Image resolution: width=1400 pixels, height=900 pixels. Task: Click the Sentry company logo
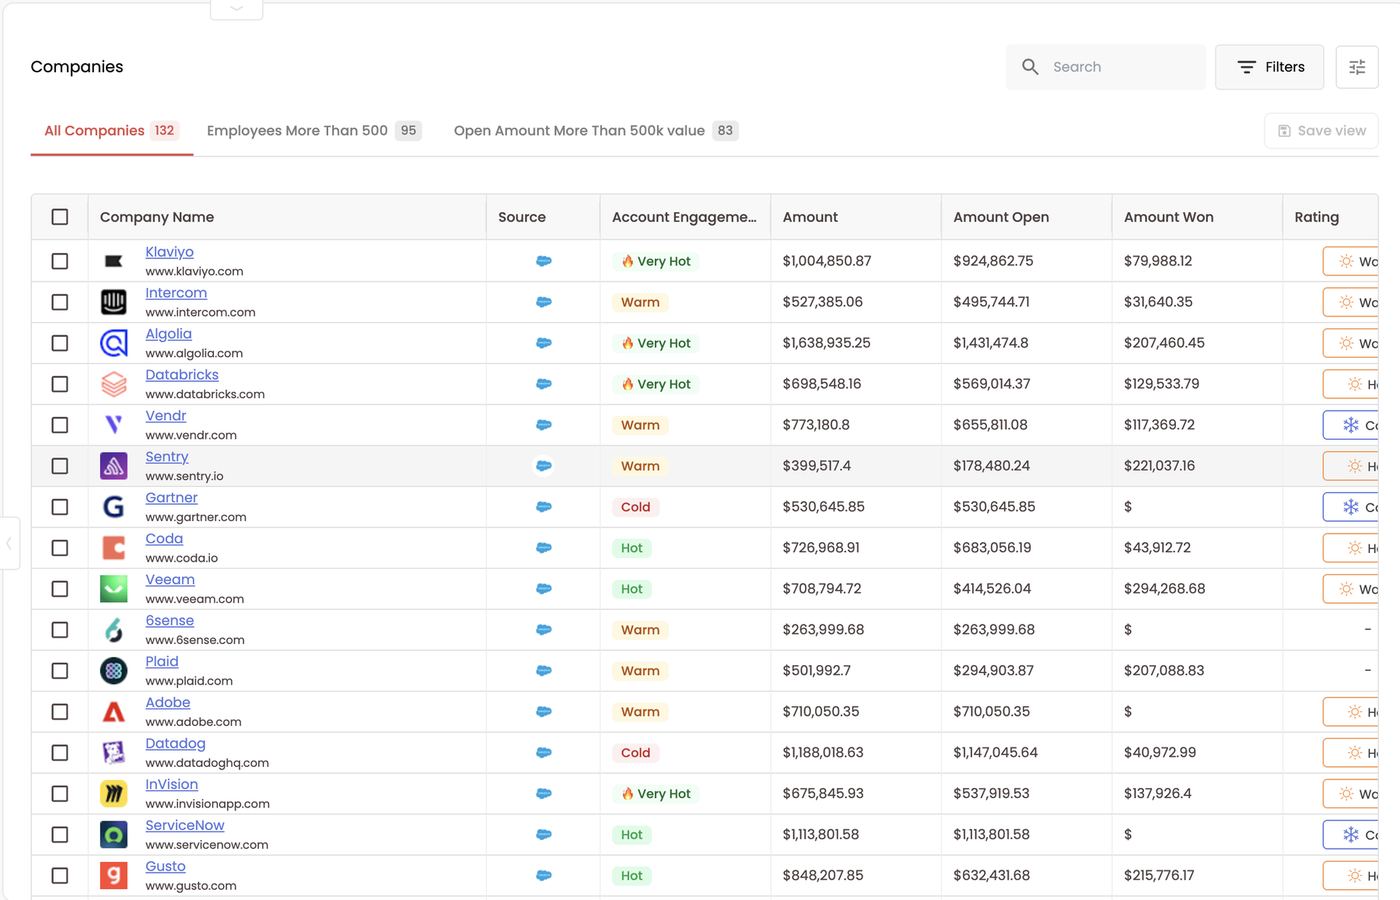coord(114,466)
